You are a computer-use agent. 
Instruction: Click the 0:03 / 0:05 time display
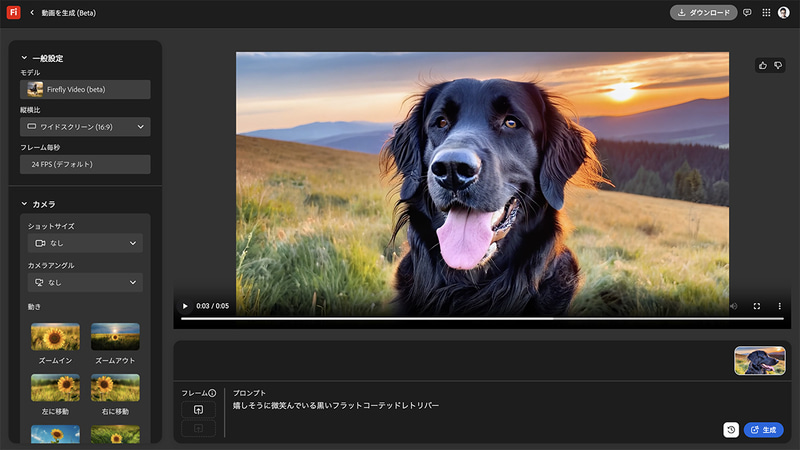pyautogui.click(x=212, y=306)
